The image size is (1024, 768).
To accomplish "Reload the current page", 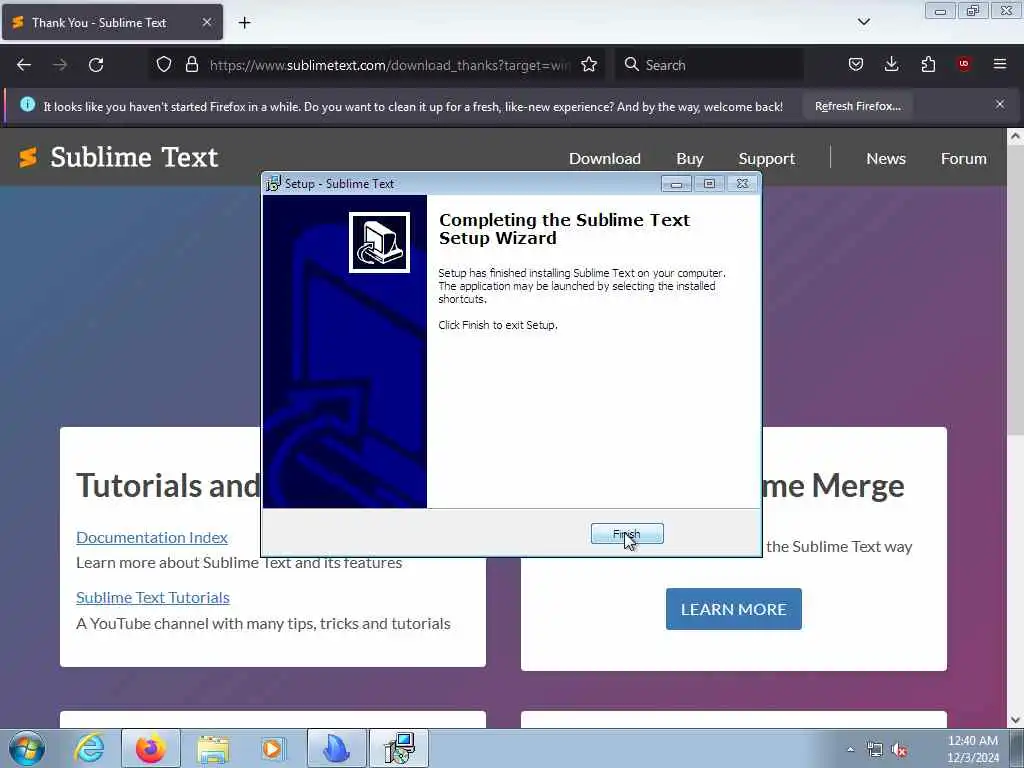I will [96, 65].
